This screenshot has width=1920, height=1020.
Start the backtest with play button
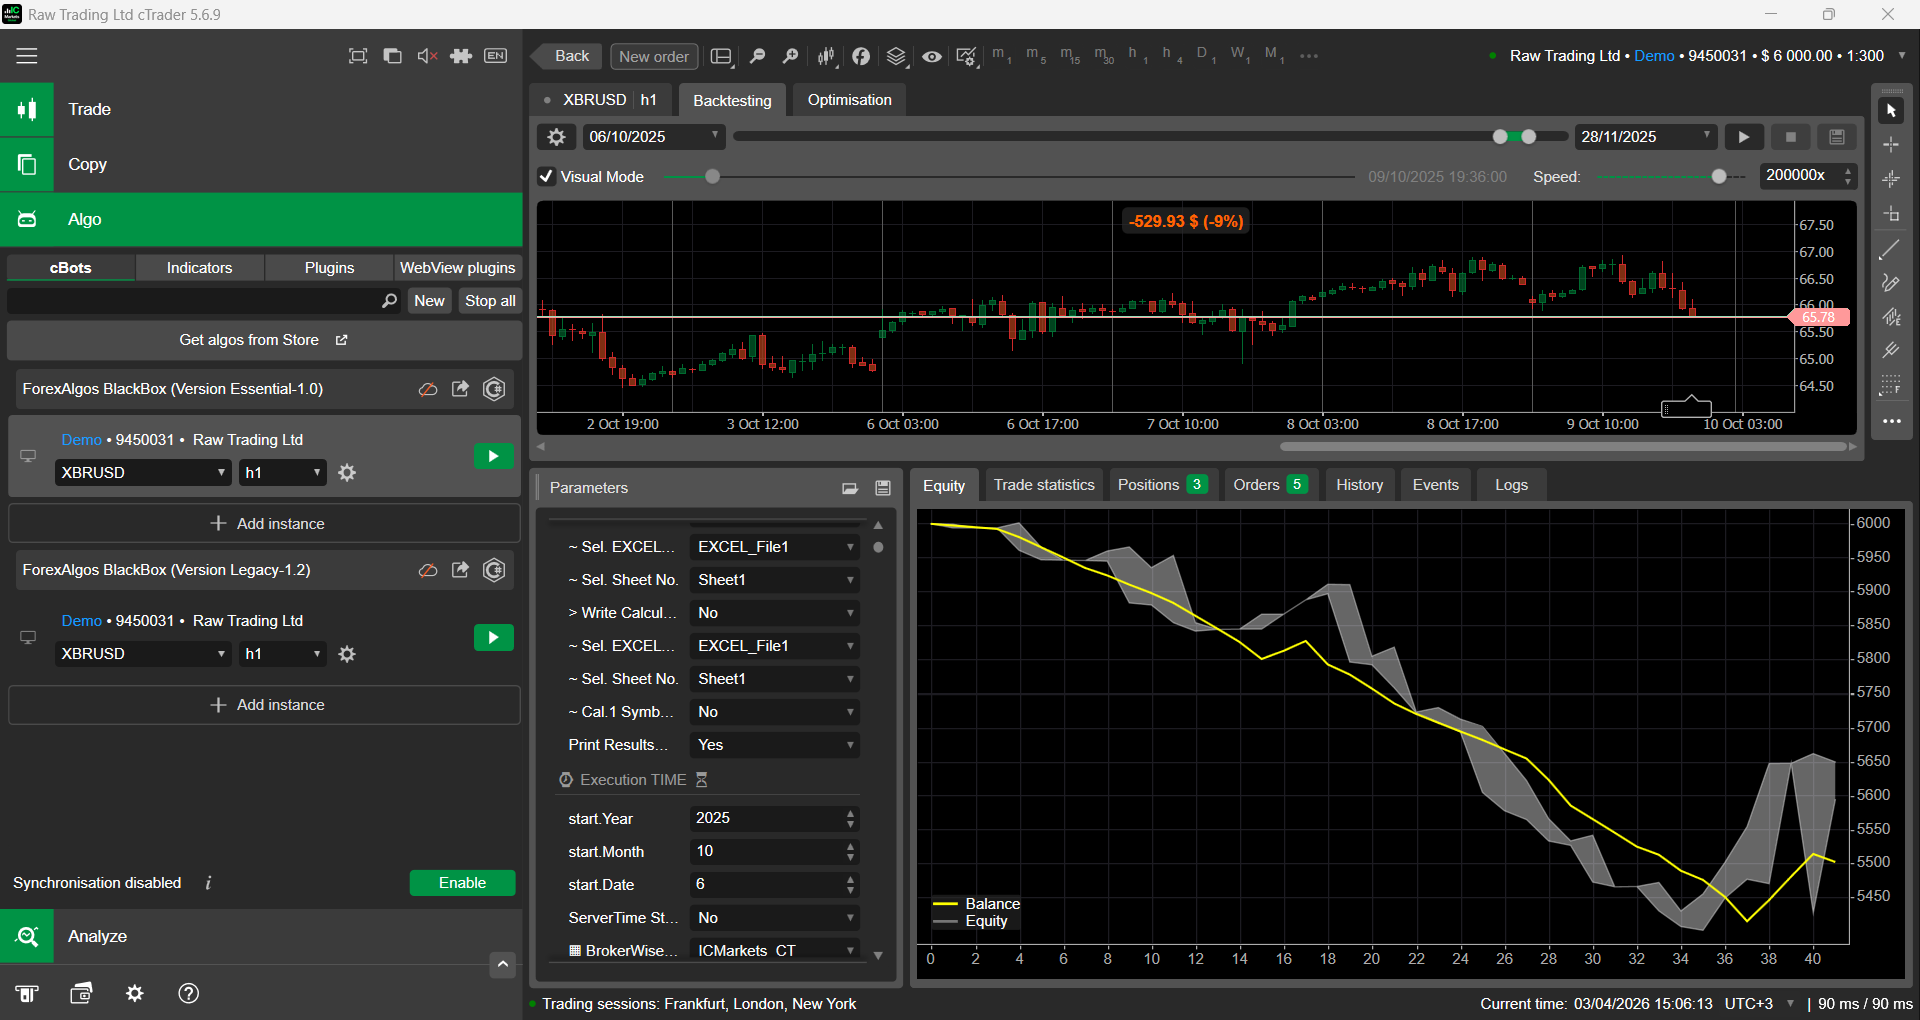tap(1744, 137)
